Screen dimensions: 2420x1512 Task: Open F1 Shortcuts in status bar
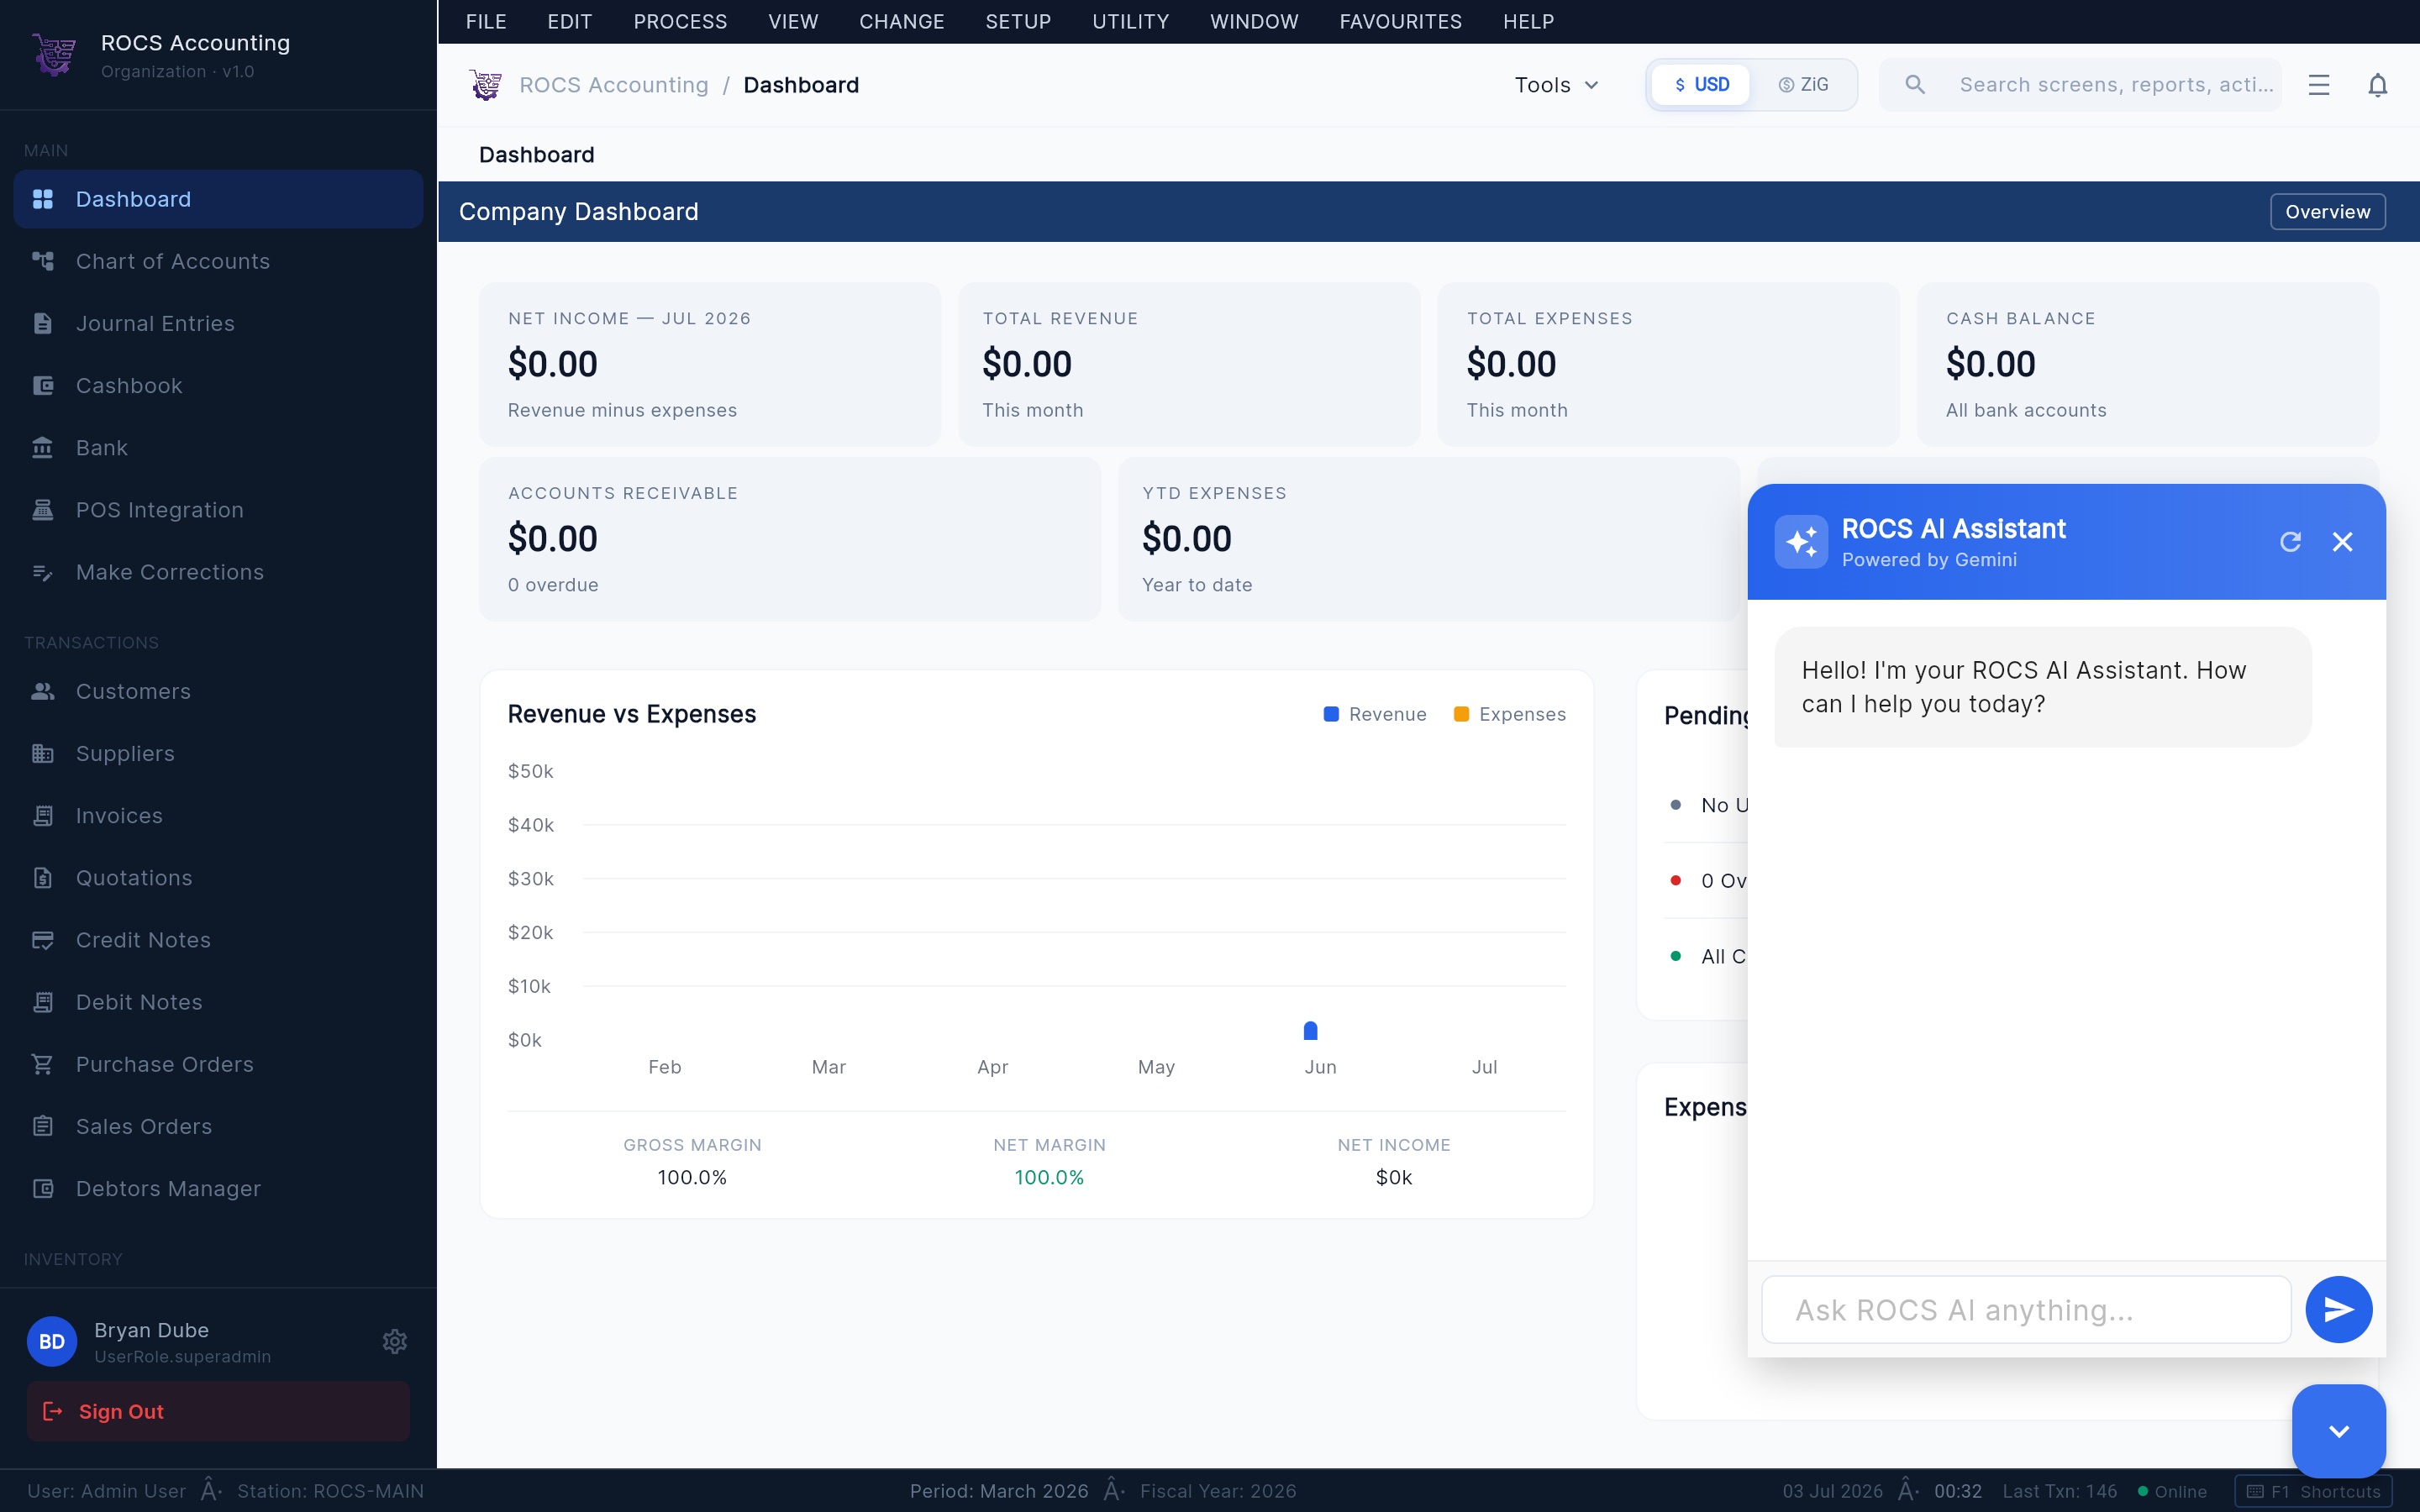click(x=2314, y=1491)
